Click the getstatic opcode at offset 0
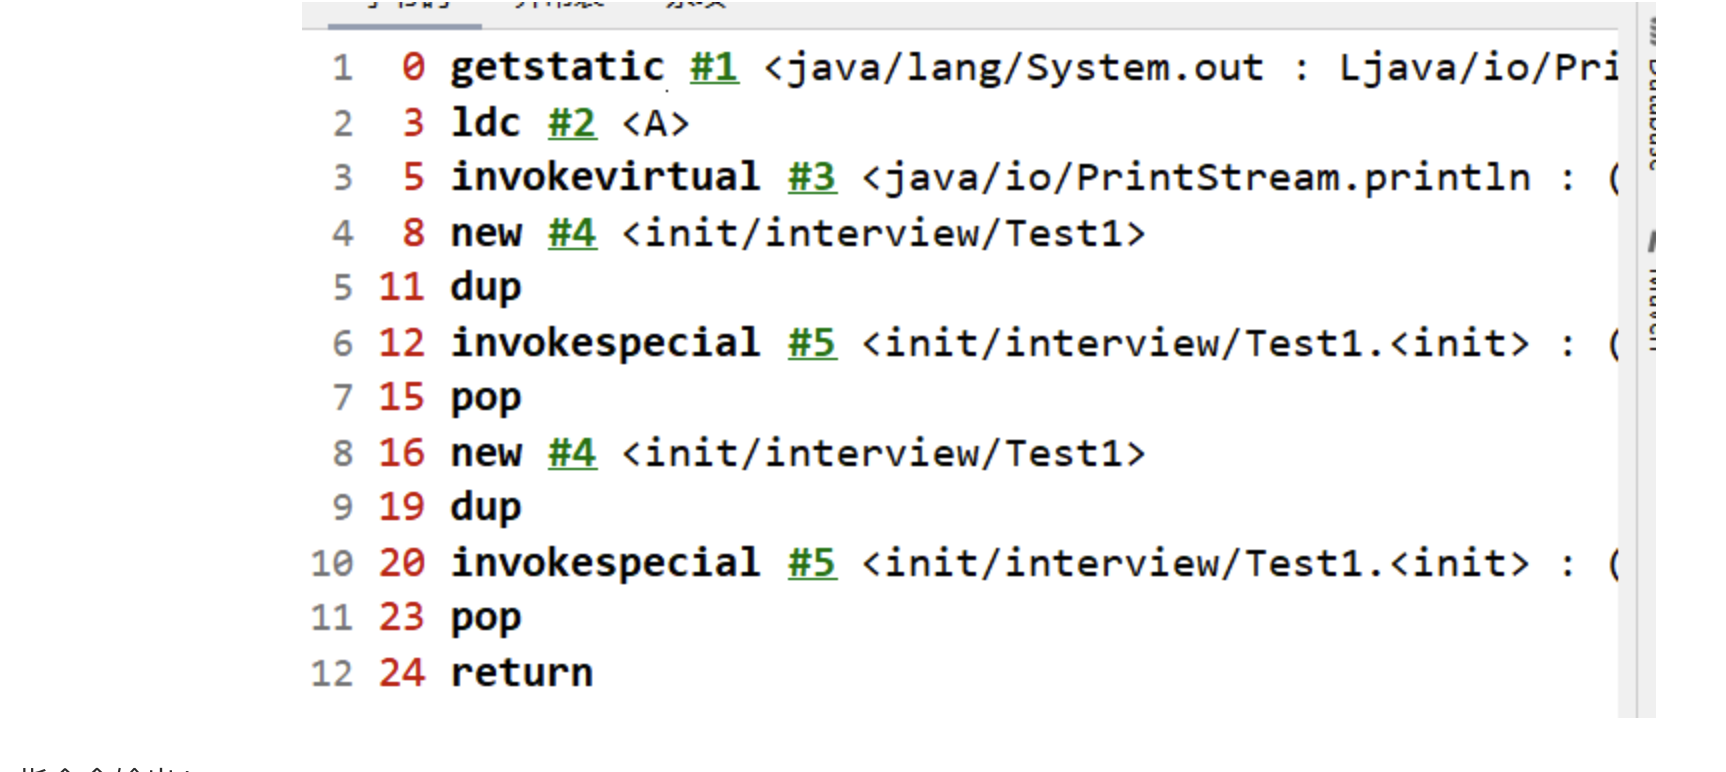1726x772 pixels. pyautogui.click(x=557, y=67)
